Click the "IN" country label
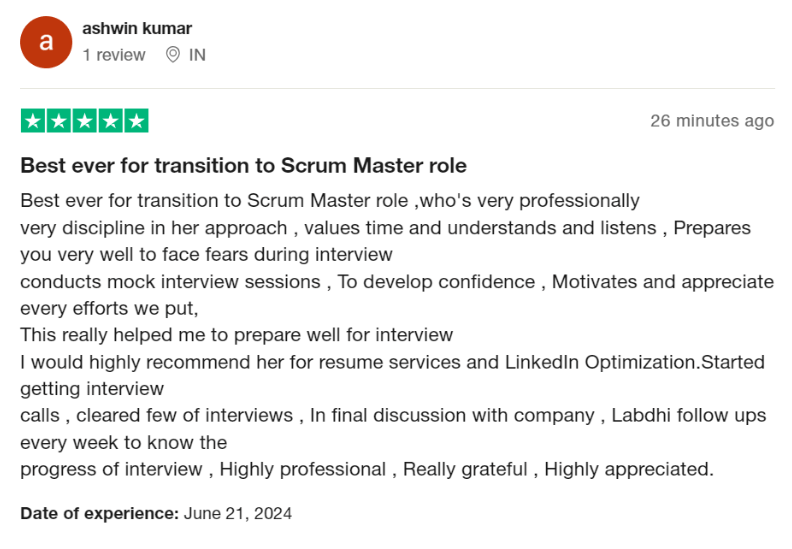This screenshot has height=549, width=792. [197, 55]
